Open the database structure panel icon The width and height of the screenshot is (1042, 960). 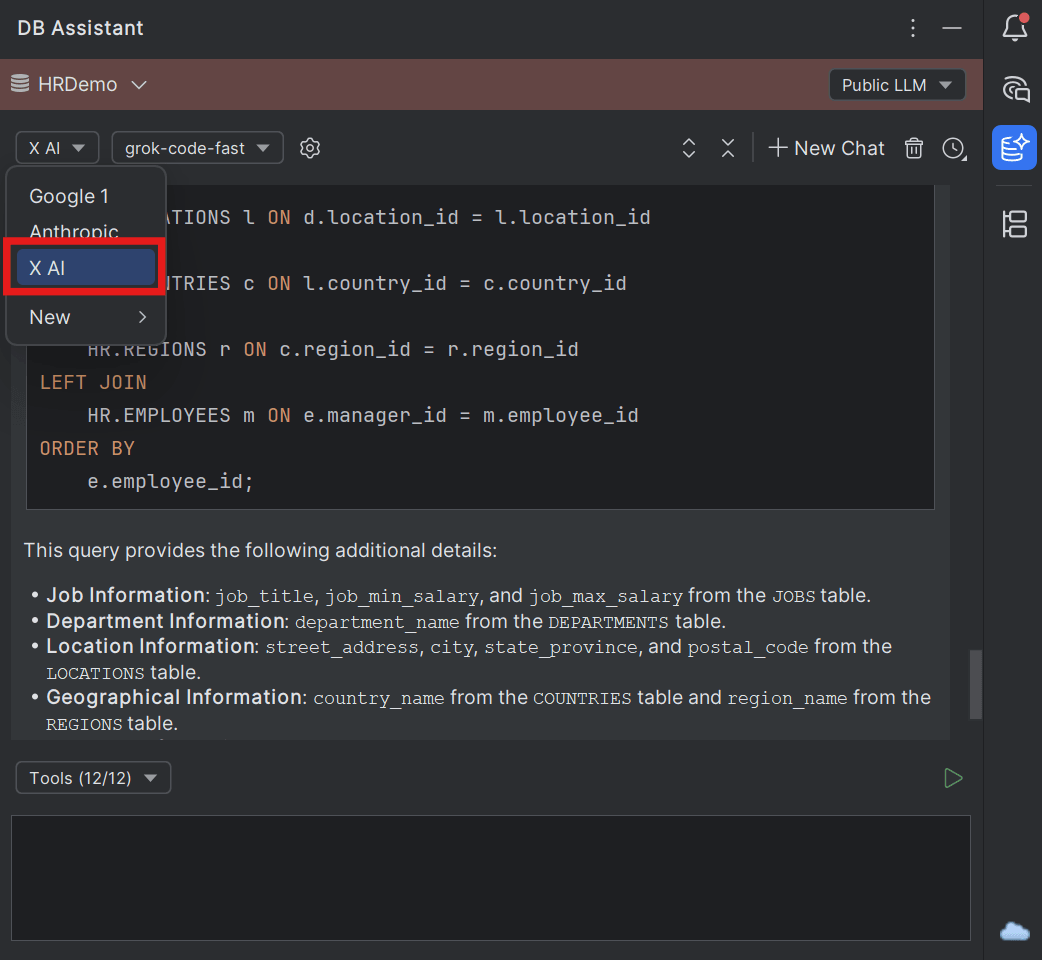coord(1015,224)
